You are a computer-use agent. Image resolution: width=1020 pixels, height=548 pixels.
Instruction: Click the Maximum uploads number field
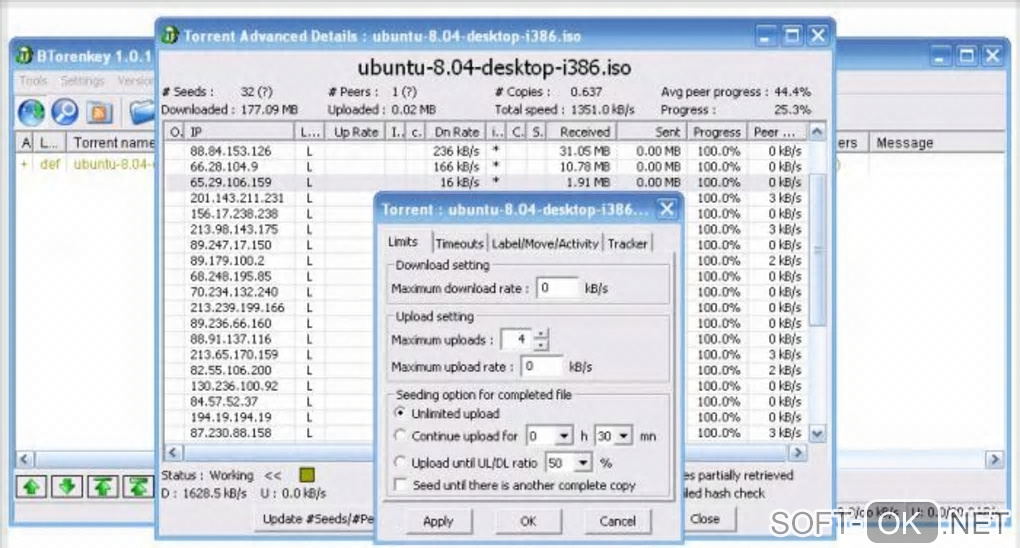point(517,339)
